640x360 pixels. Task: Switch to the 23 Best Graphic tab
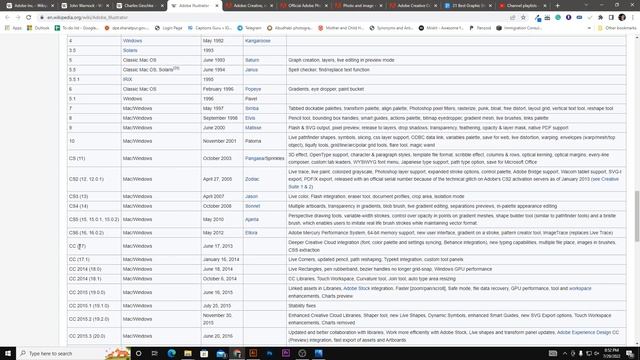[x=468, y=6]
